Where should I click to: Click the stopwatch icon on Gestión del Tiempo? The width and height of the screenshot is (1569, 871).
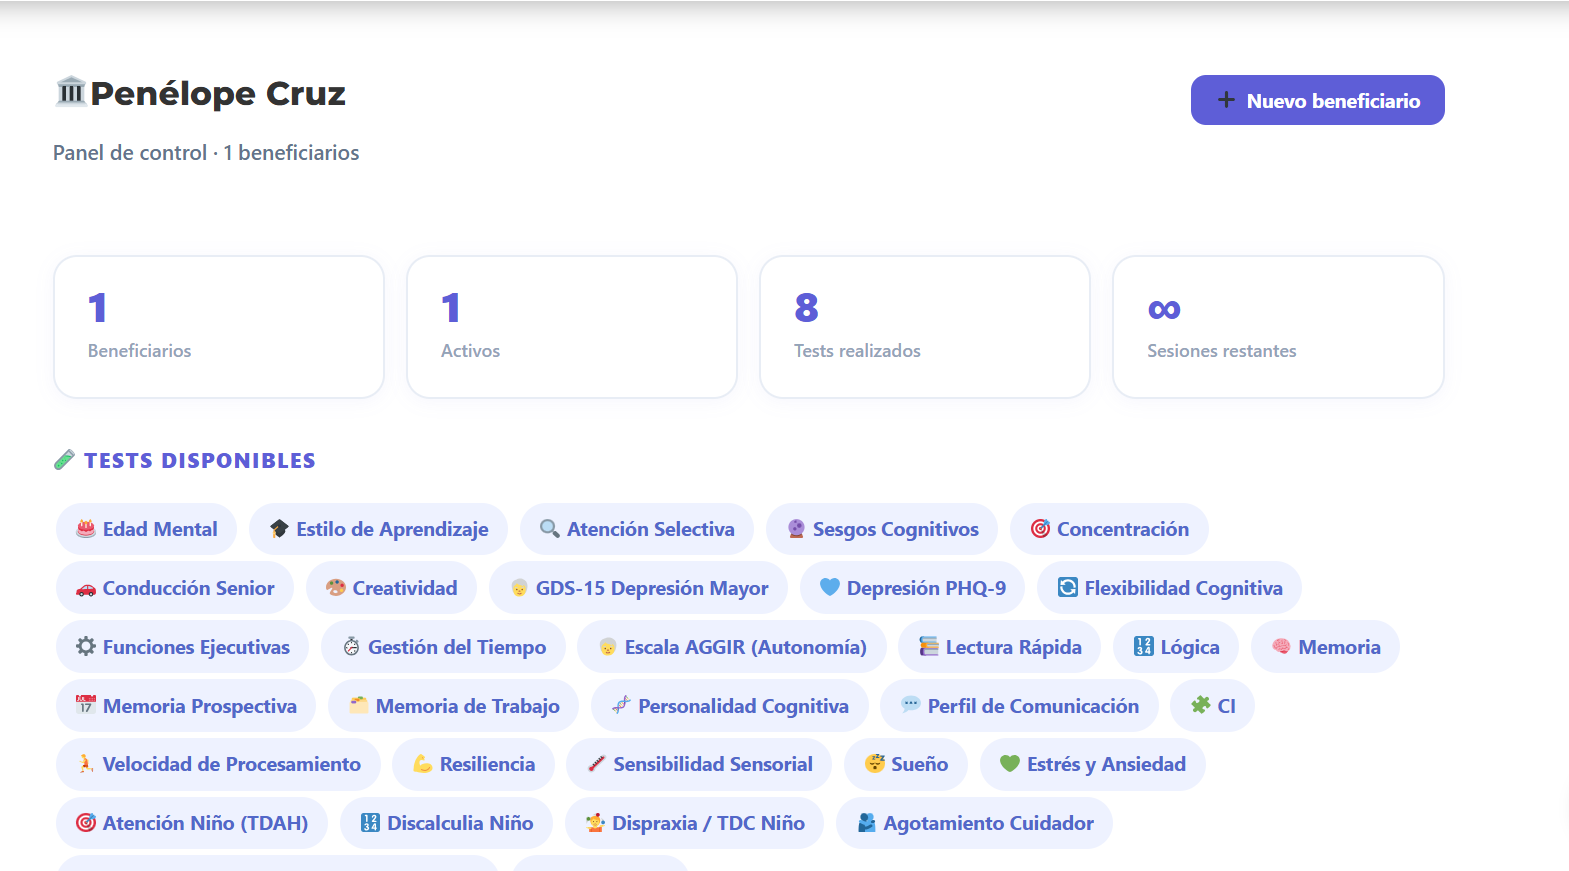pyautogui.click(x=351, y=646)
